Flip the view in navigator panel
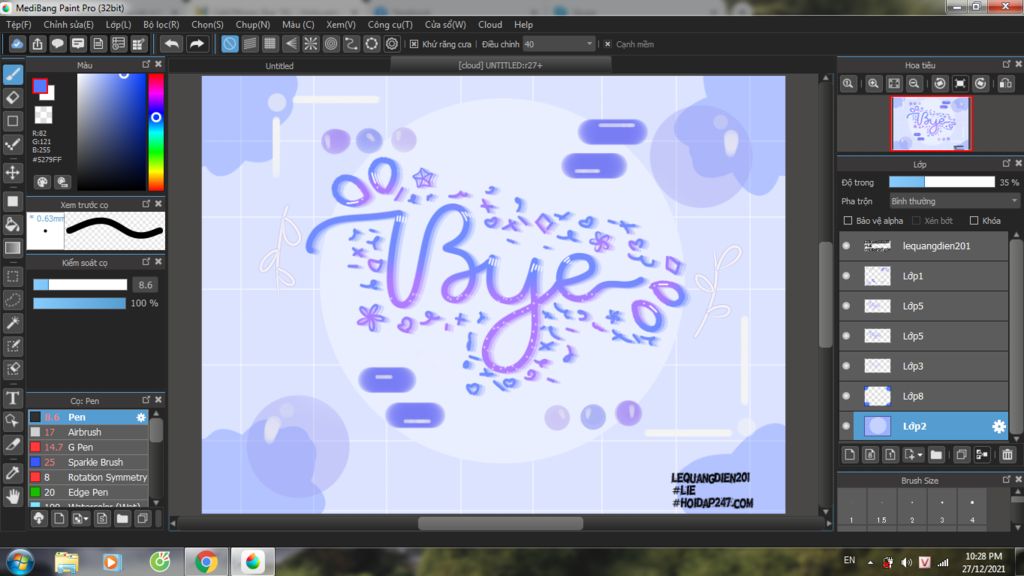1024x576 pixels. [1006, 84]
